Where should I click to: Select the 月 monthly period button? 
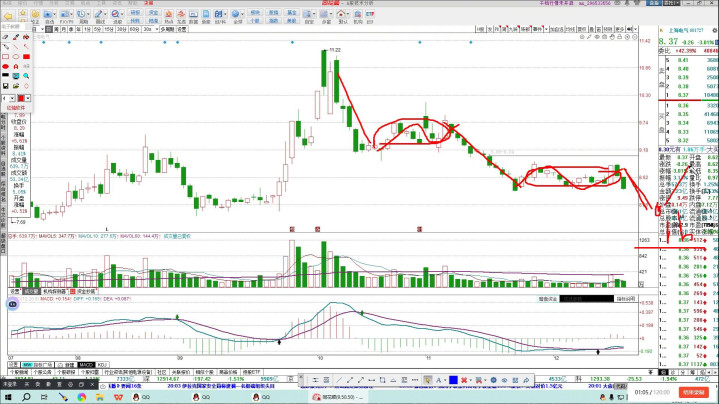64,29
